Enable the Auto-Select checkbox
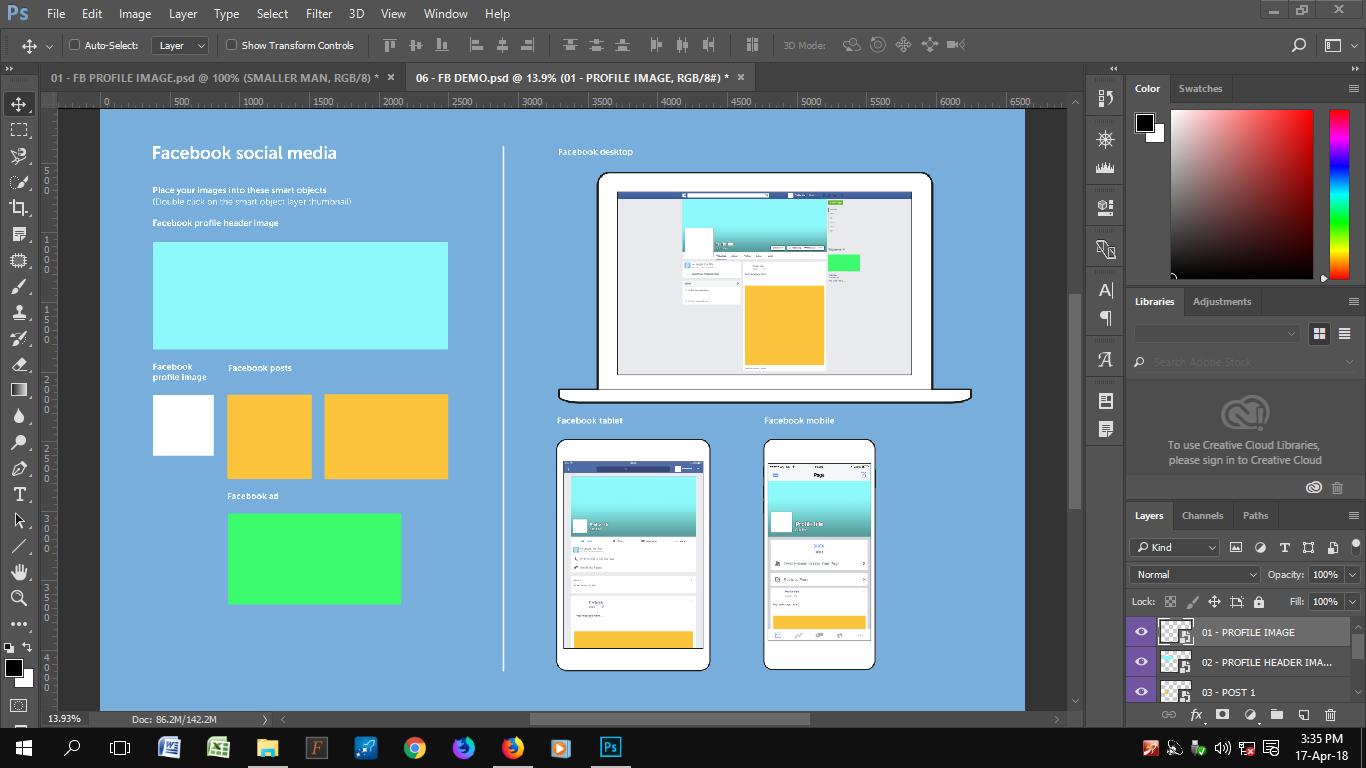Screen dimensions: 1366x768 74,45
